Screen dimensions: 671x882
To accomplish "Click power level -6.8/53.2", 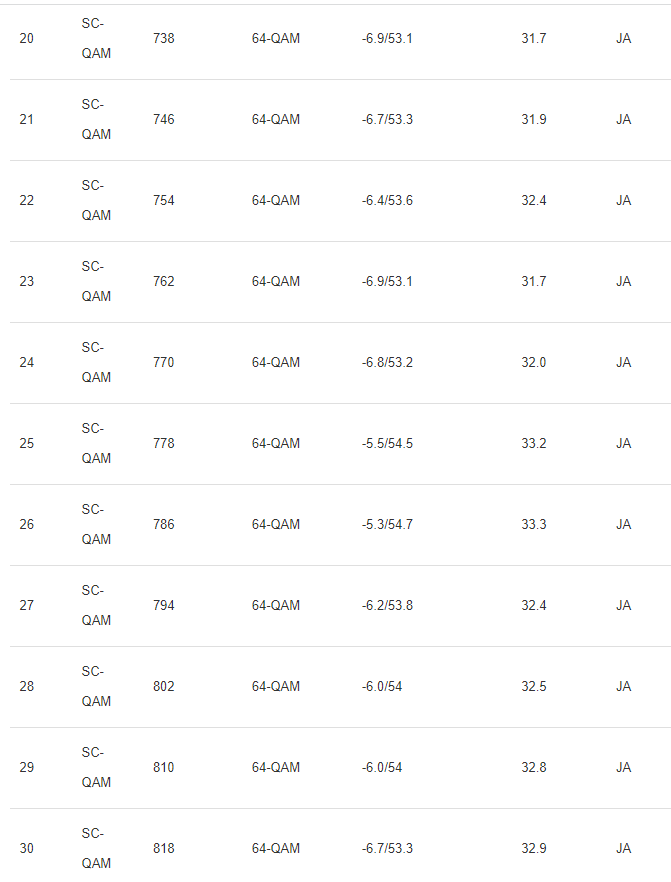I will click(387, 363).
